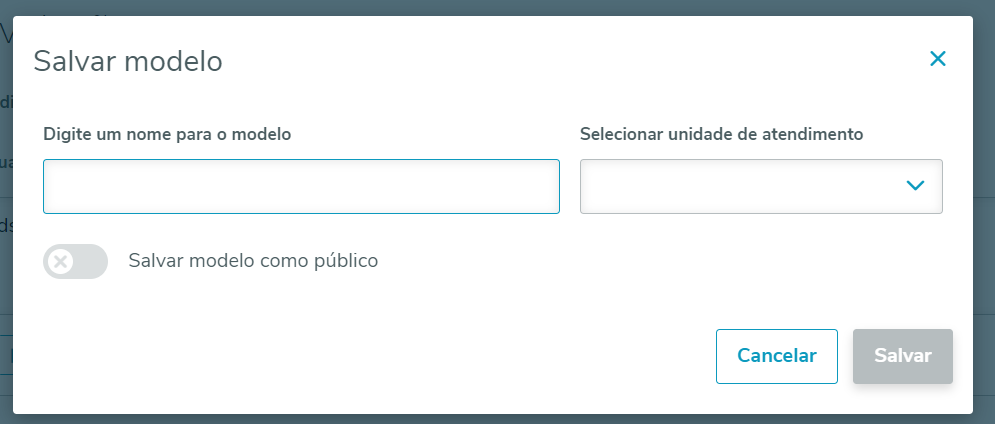Click the chevron arrow in unidade dropdown
This screenshot has width=995, height=424.
(914, 185)
